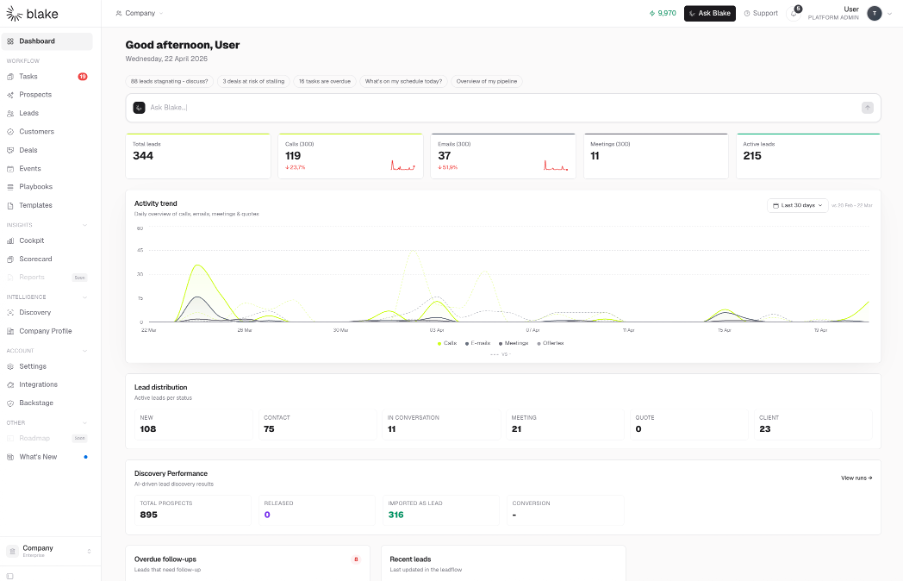The image size is (904, 582).
Task: Click the credits 9,970 indicator
Action: click(x=662, y=13)
